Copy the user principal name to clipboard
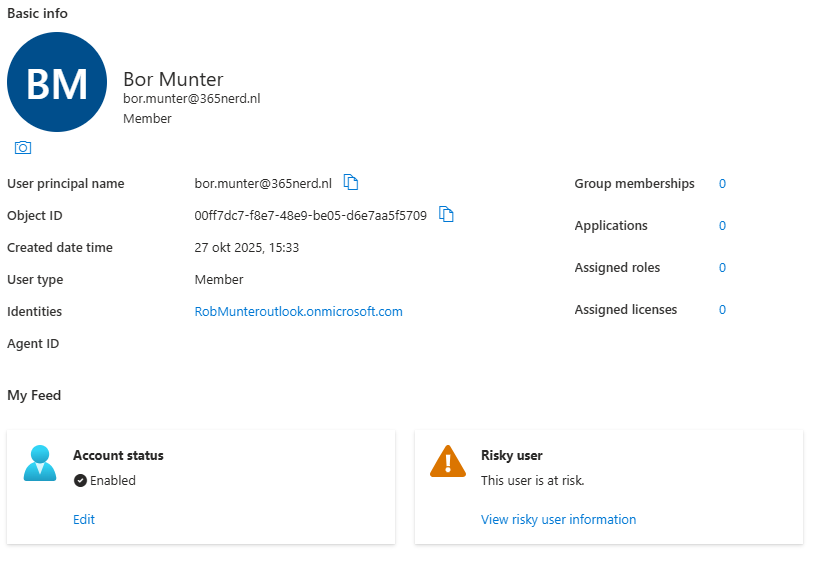Screen dimensions: 817x565 [351, 182]
